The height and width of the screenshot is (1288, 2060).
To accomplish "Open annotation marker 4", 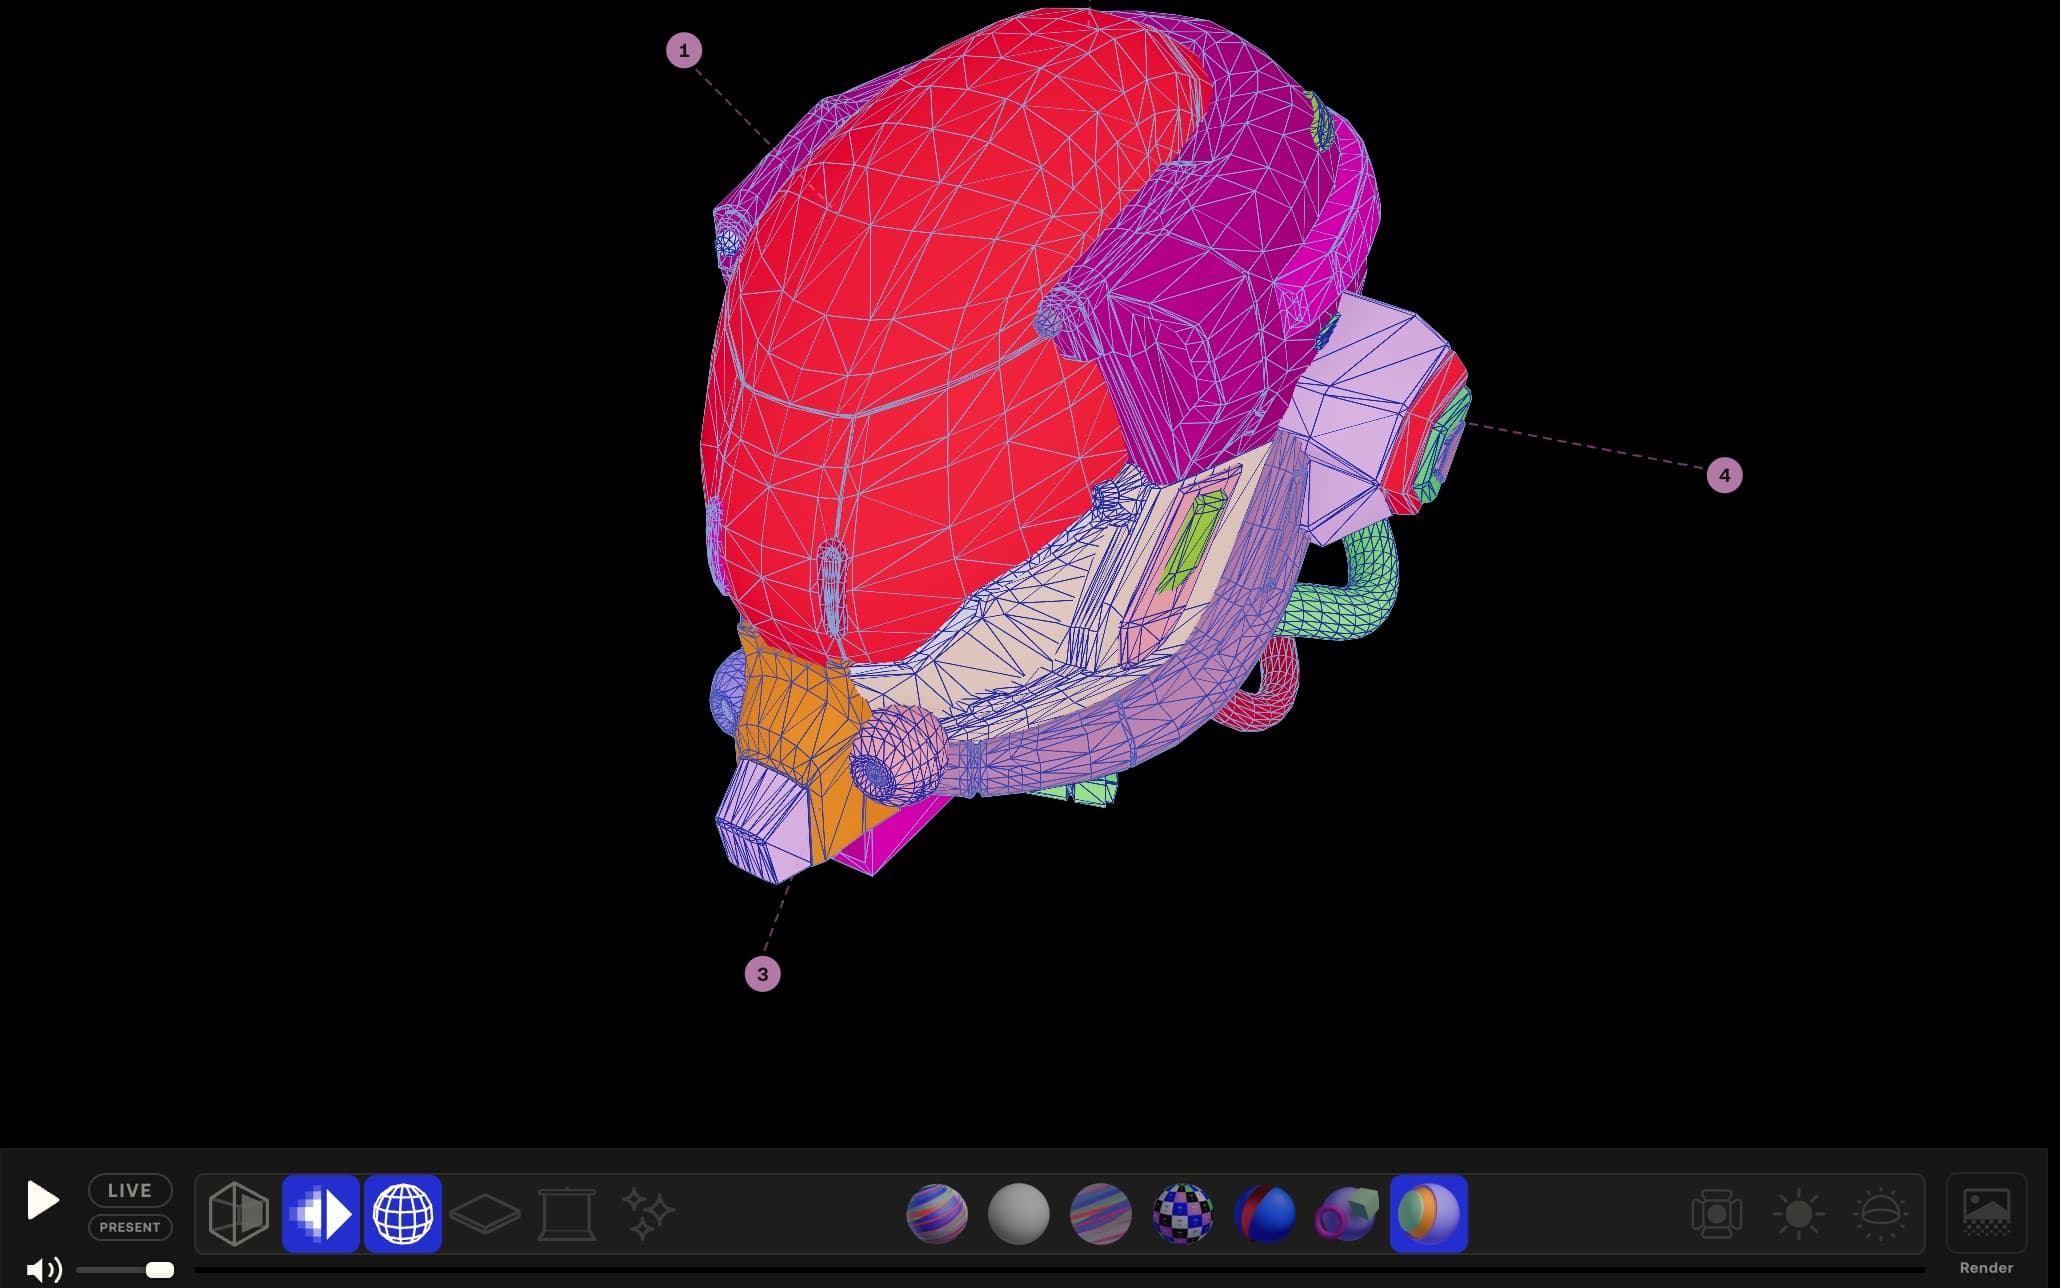I will coord(1724,475).
